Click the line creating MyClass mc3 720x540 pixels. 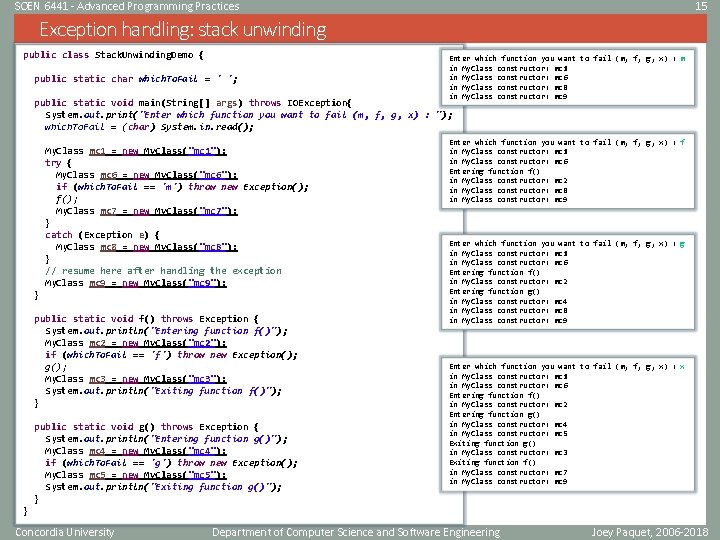coord(135,379)
